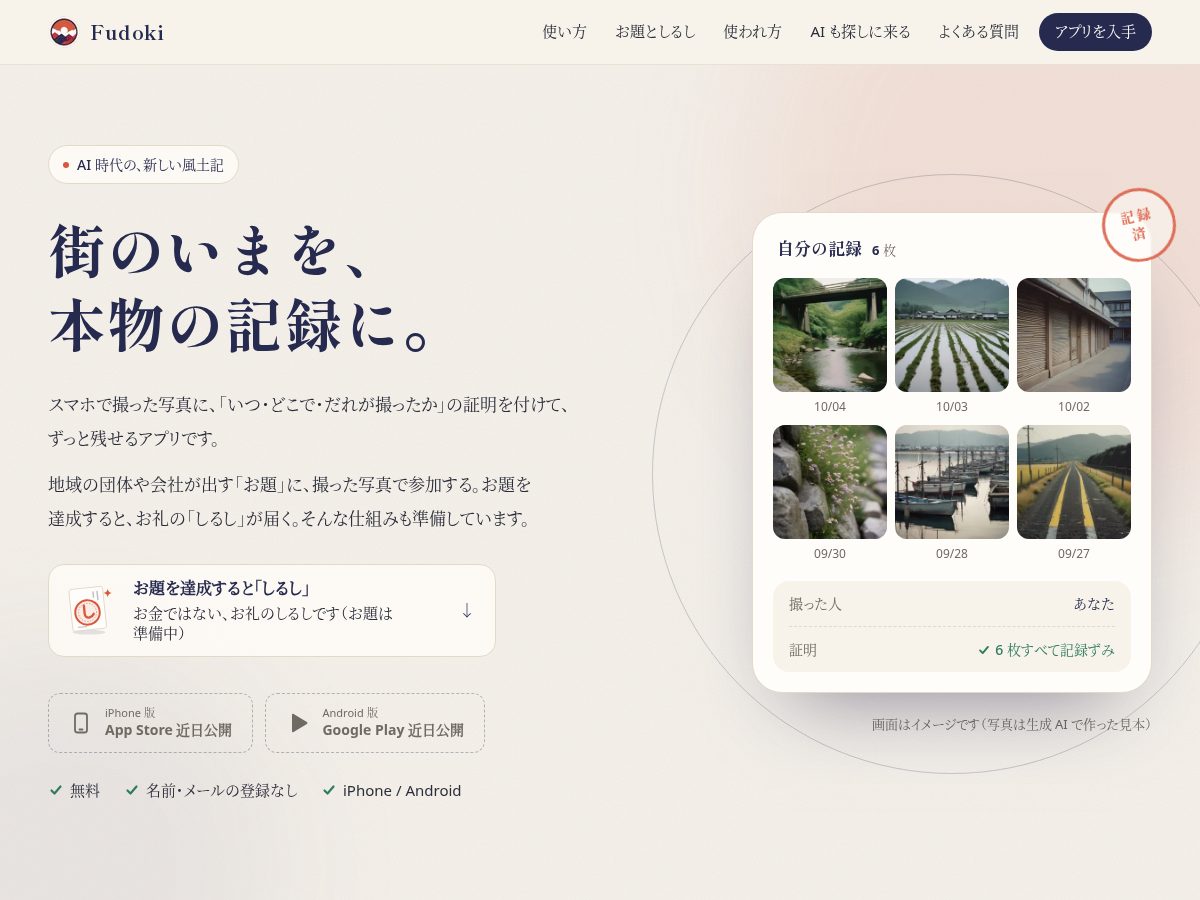Open よくある質問 in navigation
Viewport: 1200px width, 900px height.
978,32
